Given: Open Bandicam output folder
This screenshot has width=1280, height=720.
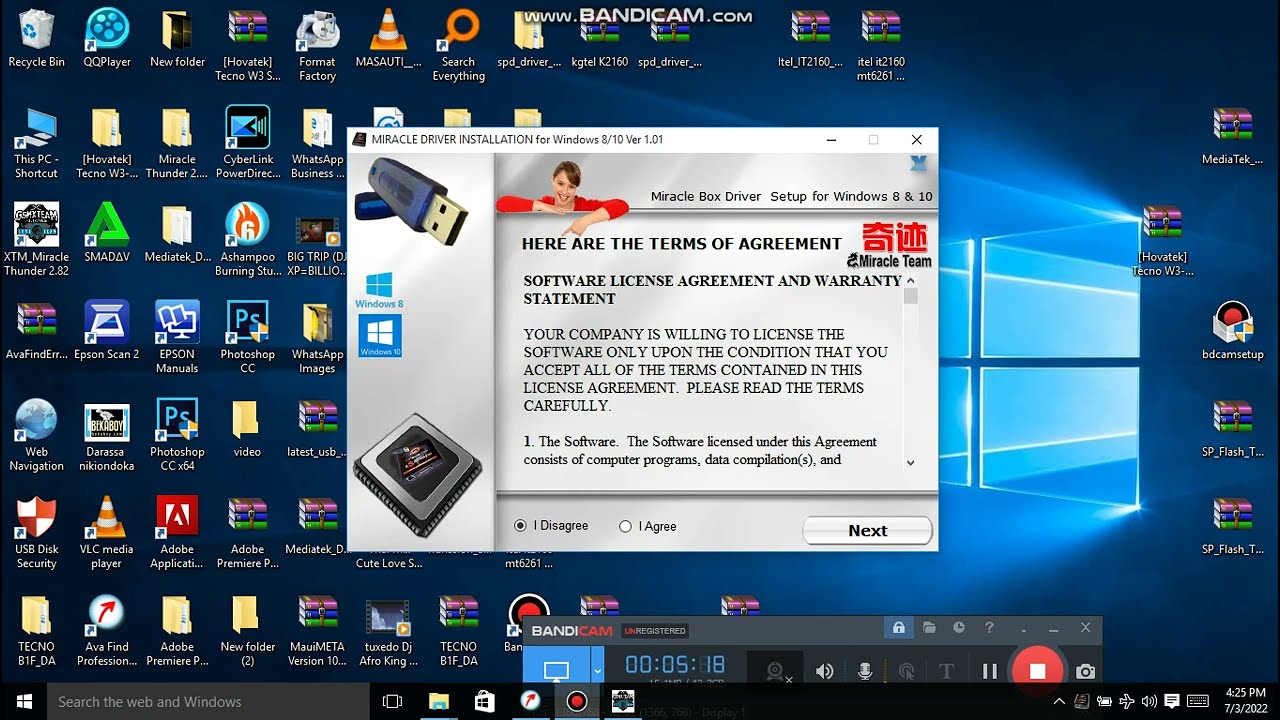Looking at the screenshot, I should pos(929,628).
